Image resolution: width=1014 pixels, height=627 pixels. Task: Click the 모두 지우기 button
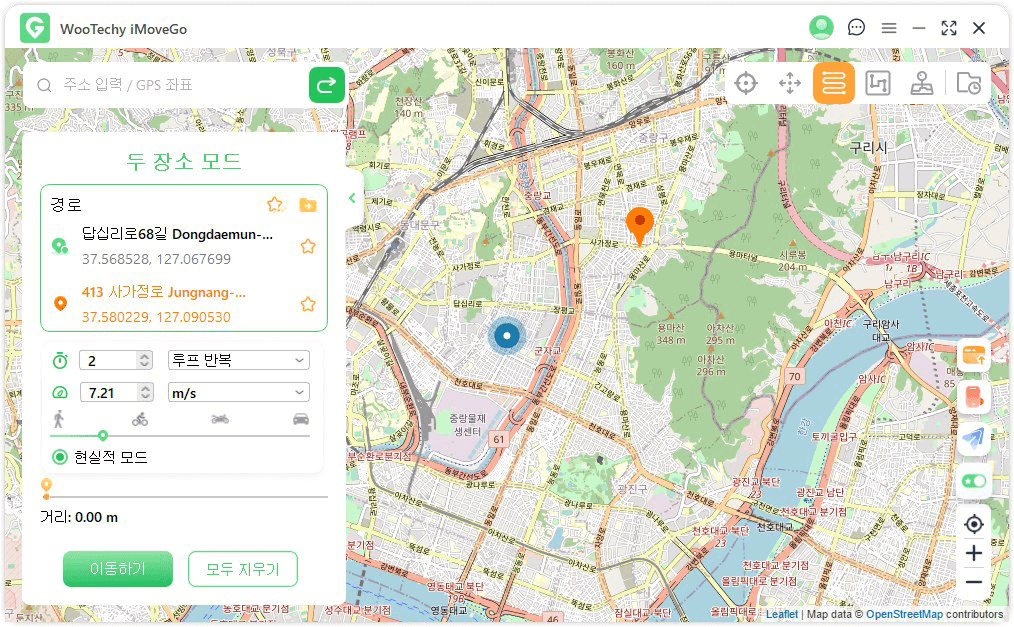coord(242,569)
